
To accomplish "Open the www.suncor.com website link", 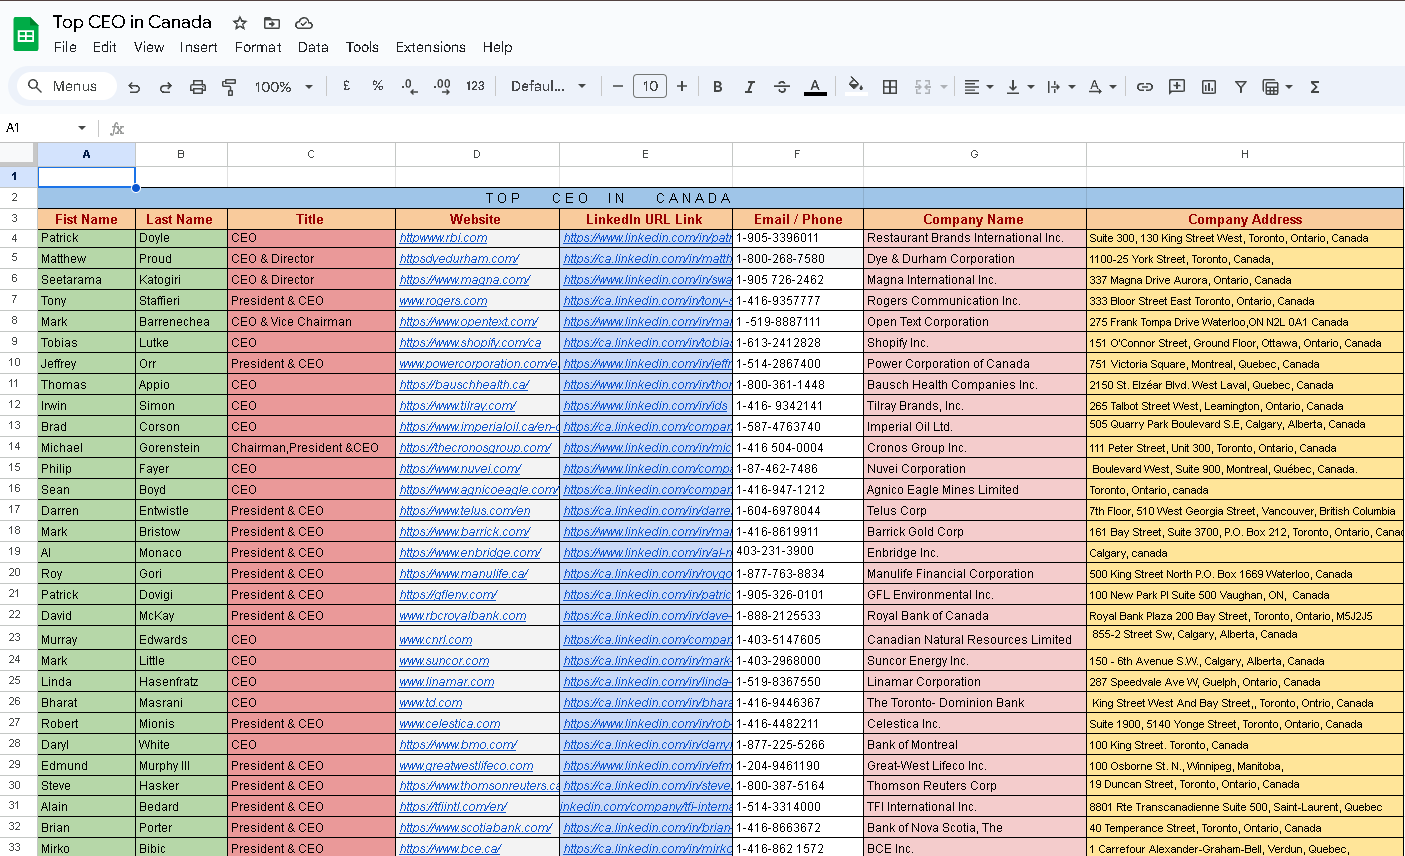I will [444, 661].
